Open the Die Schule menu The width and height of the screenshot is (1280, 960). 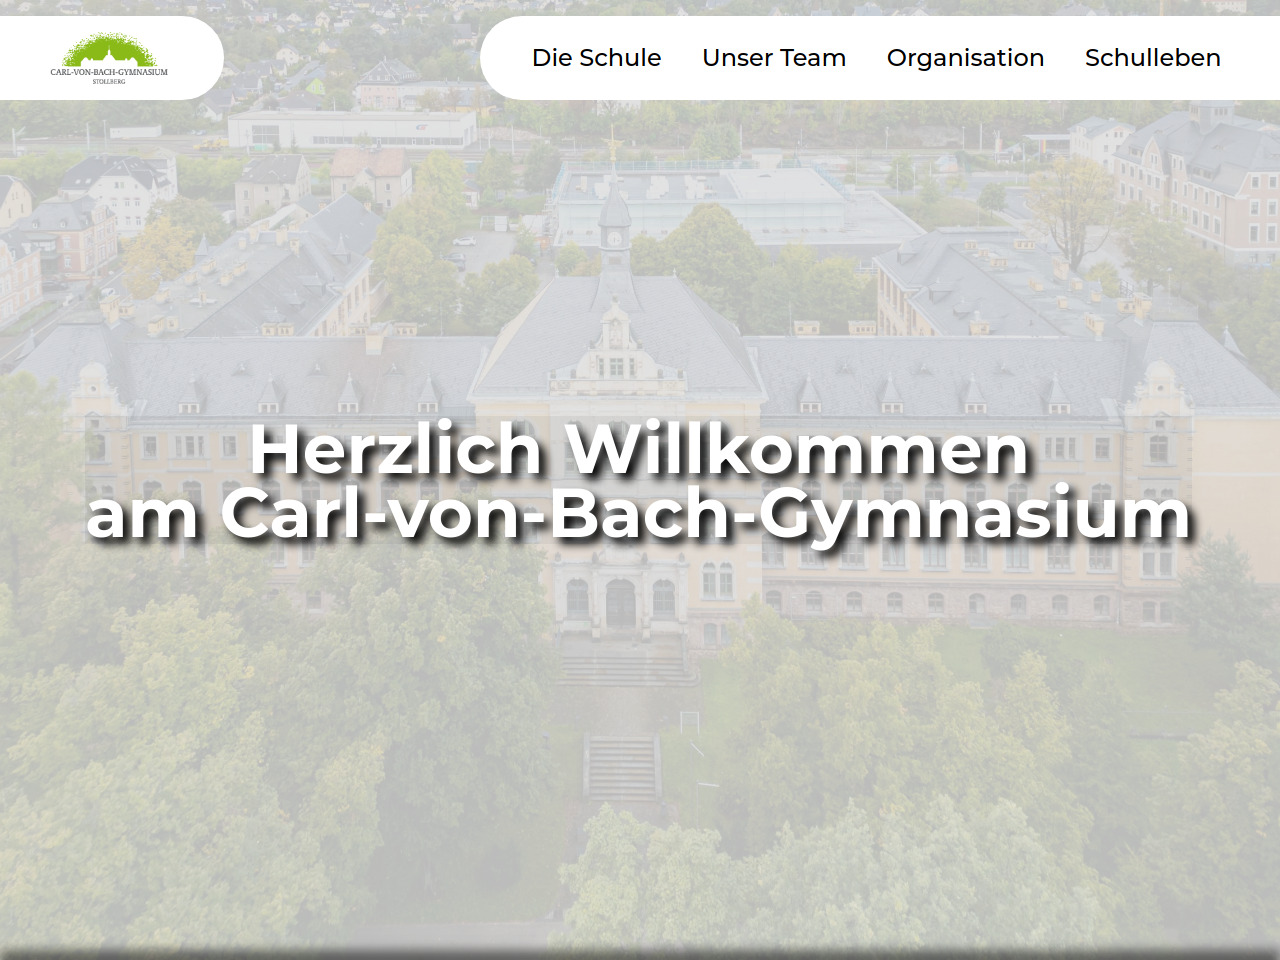pos(596,58)
